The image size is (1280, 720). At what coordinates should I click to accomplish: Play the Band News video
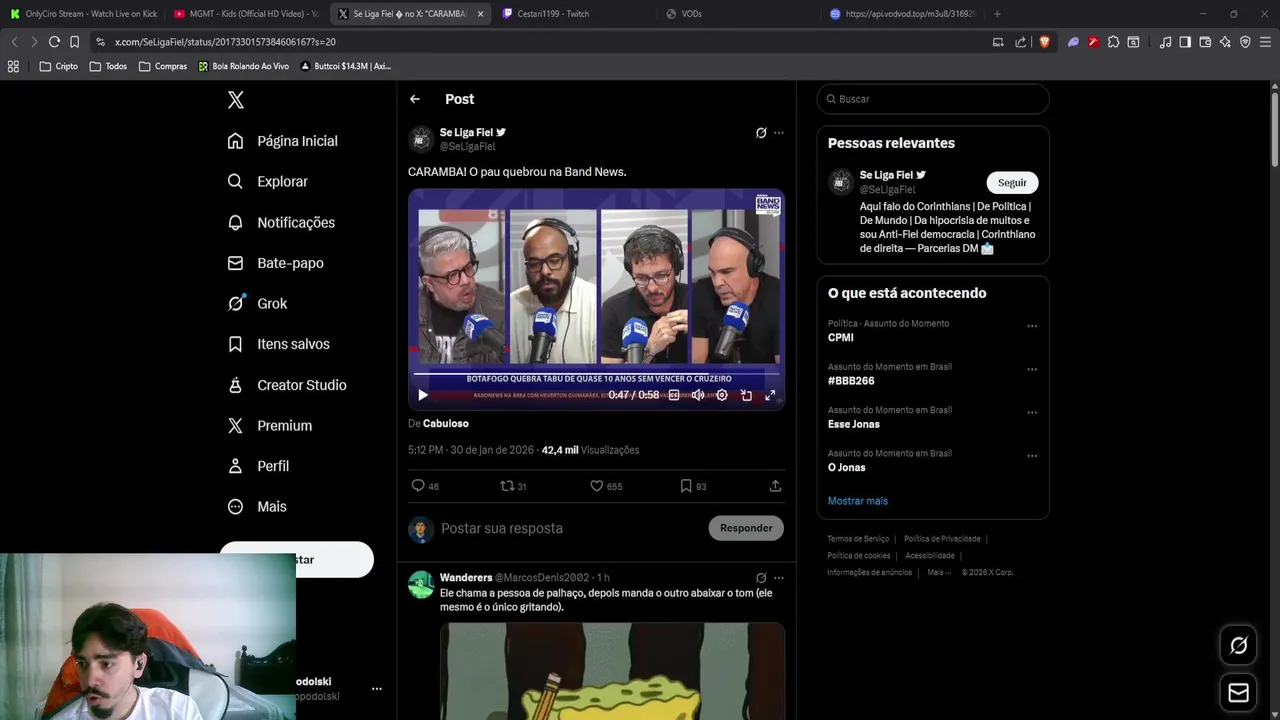[x=423, y=395]
